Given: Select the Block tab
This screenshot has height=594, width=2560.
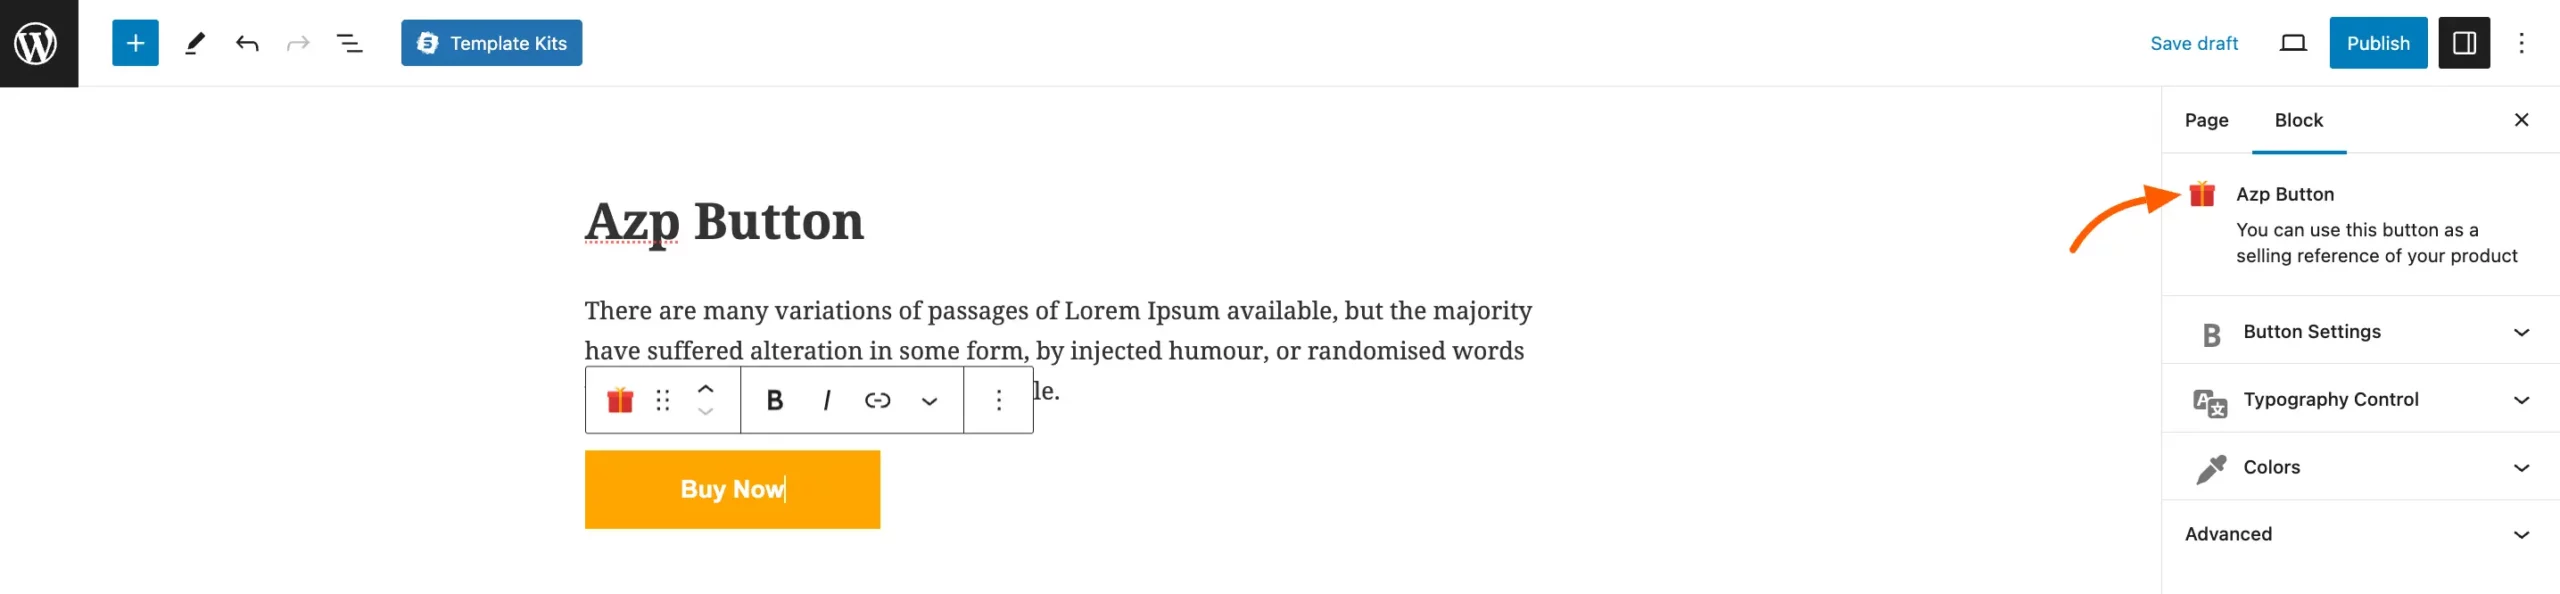Looking at the screenshot, I should point(2298,120).
